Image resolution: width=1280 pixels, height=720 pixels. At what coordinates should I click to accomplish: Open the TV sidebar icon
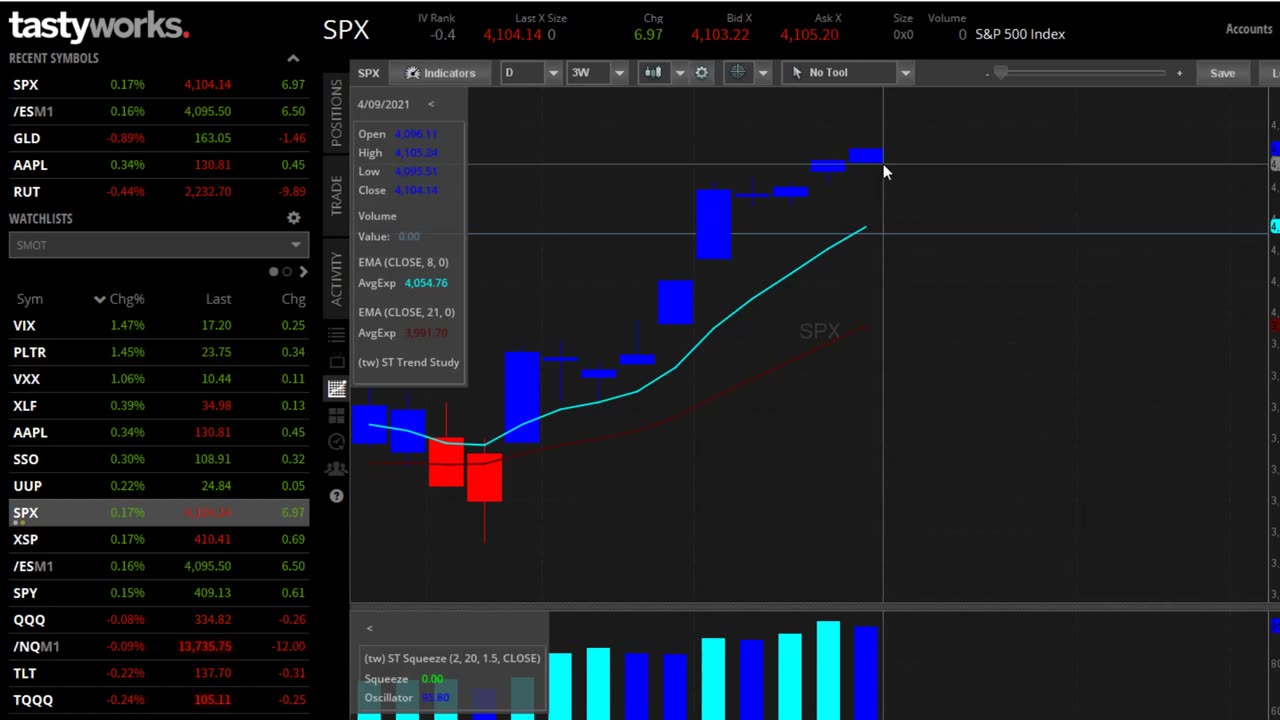coord(336,362)
